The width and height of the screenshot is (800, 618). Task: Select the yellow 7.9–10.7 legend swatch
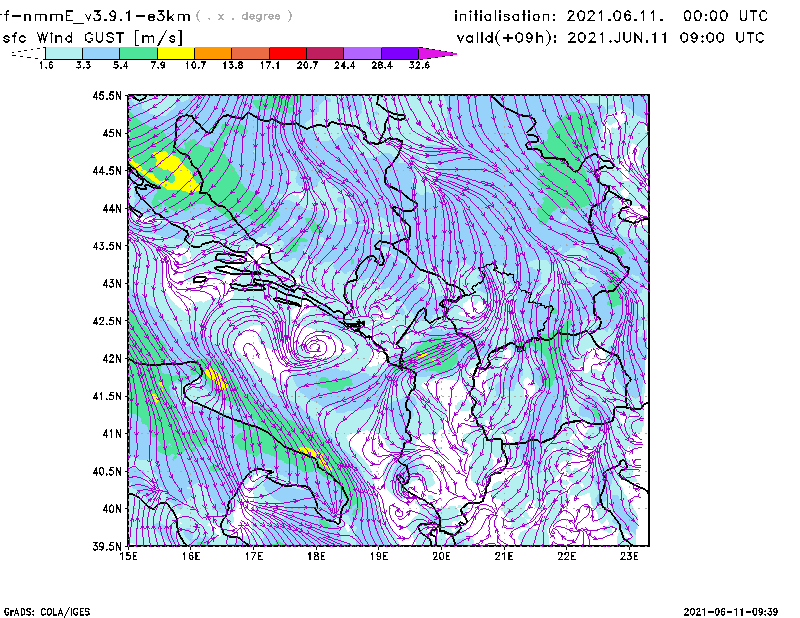click(176, 53)
